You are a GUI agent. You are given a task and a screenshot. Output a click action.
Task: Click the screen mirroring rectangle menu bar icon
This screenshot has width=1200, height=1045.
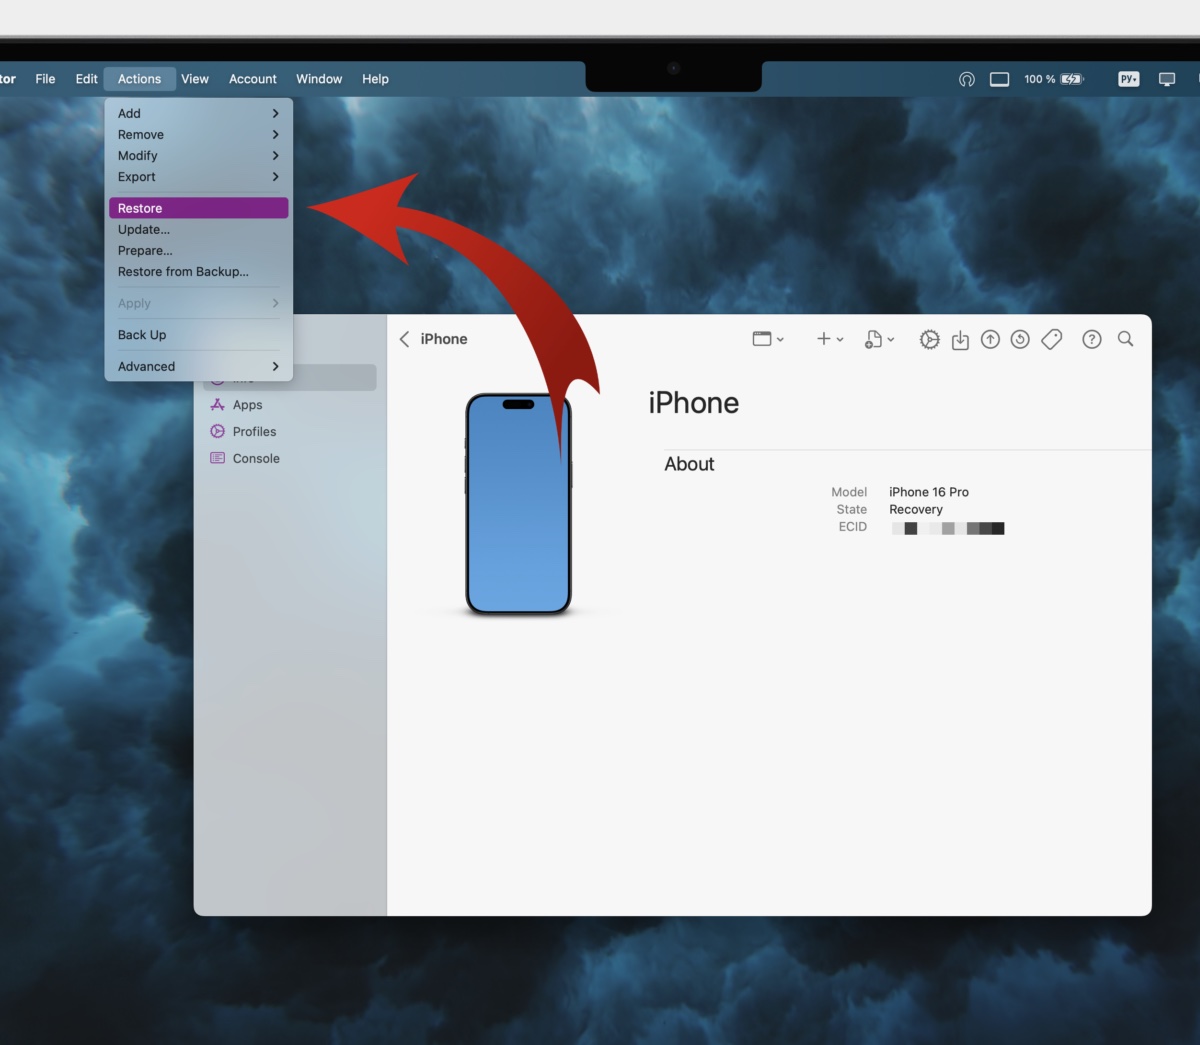[999, 79]
